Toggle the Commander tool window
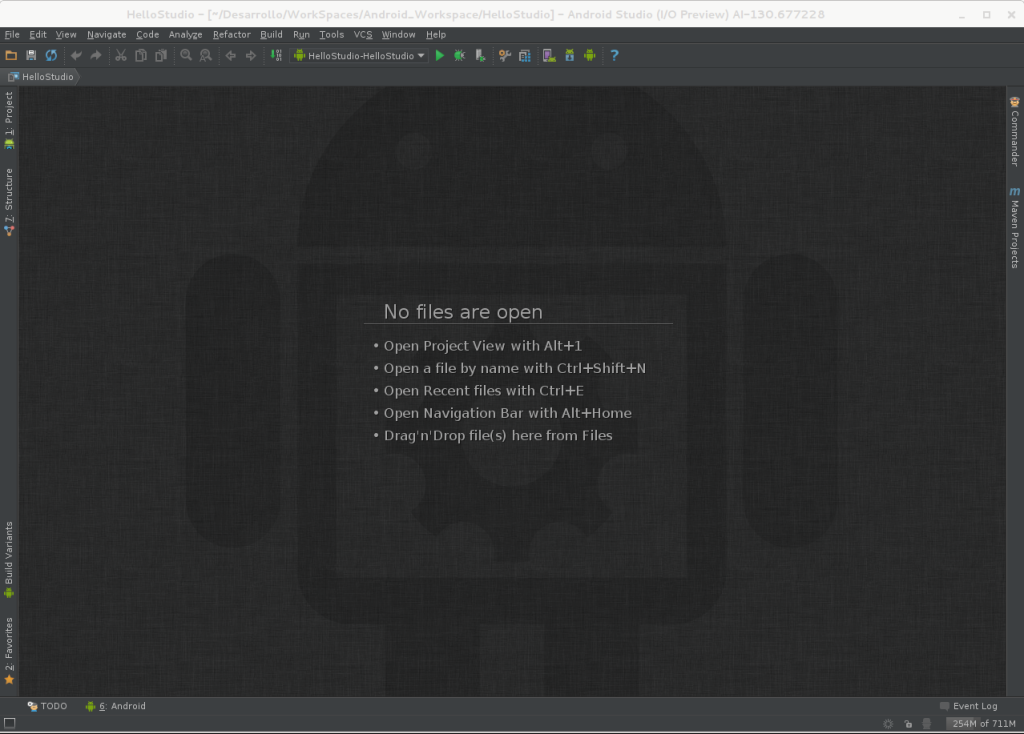Screen dimensions: 1024x734 click(x=1014, y=131)
